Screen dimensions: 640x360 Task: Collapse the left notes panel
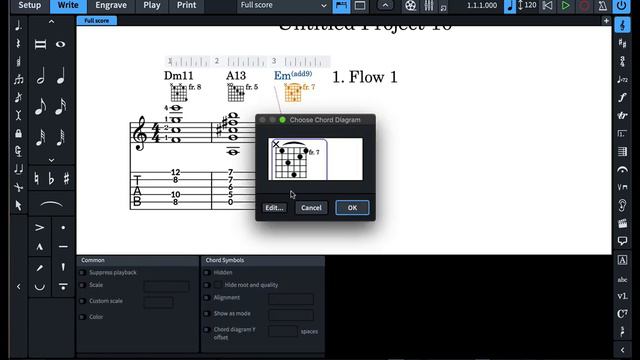(18, 287)
